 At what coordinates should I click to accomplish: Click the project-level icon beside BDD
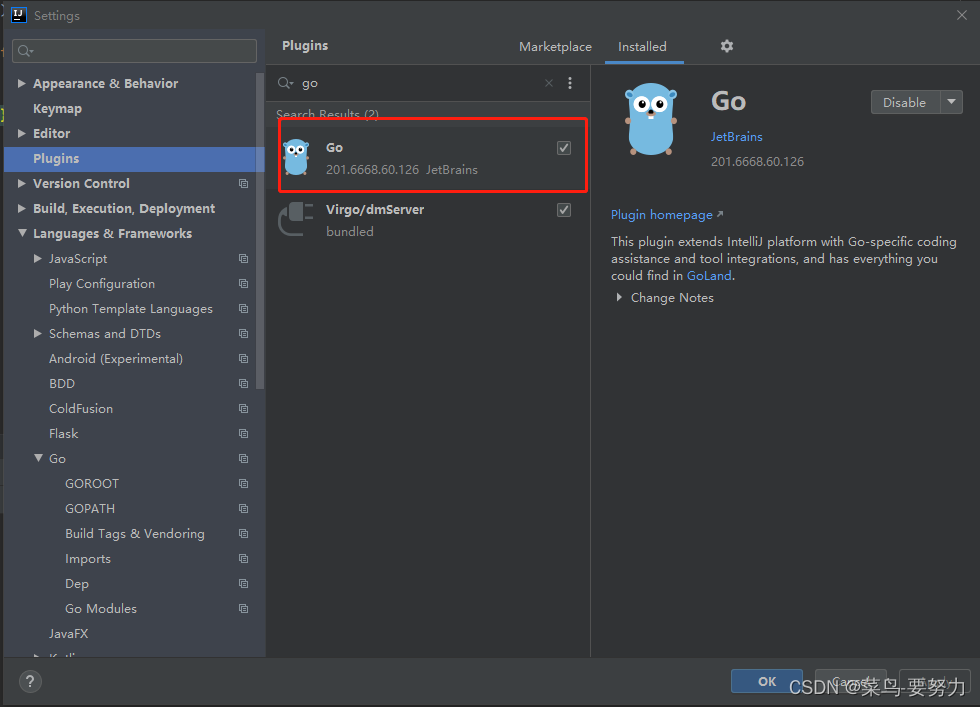tap(244, 383)
